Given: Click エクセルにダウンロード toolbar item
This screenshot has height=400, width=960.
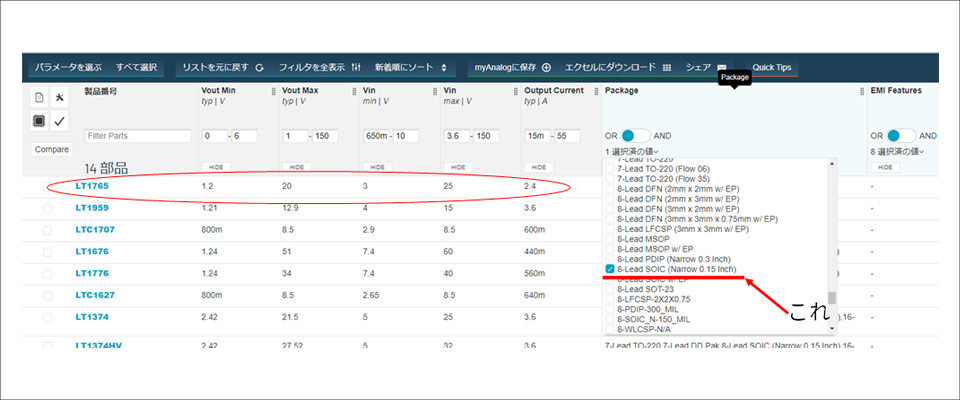Looking at the screenshot, I should point(618,67).
